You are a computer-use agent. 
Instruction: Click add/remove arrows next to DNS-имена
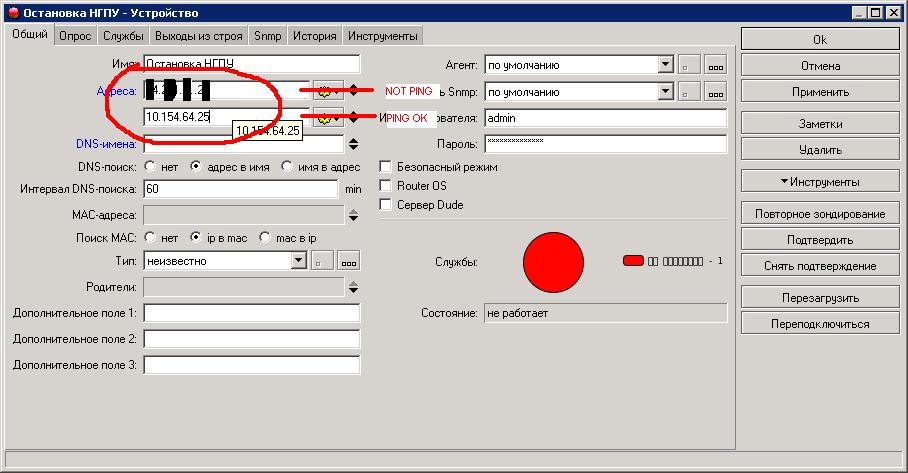(x=353, y=144)
